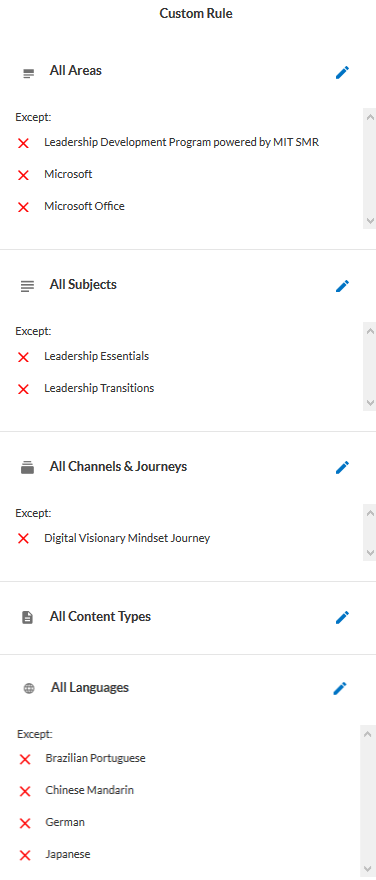Remove Chinese Mandarin from exceptions
Screen dimensions: 376x880
coord(25,791)
